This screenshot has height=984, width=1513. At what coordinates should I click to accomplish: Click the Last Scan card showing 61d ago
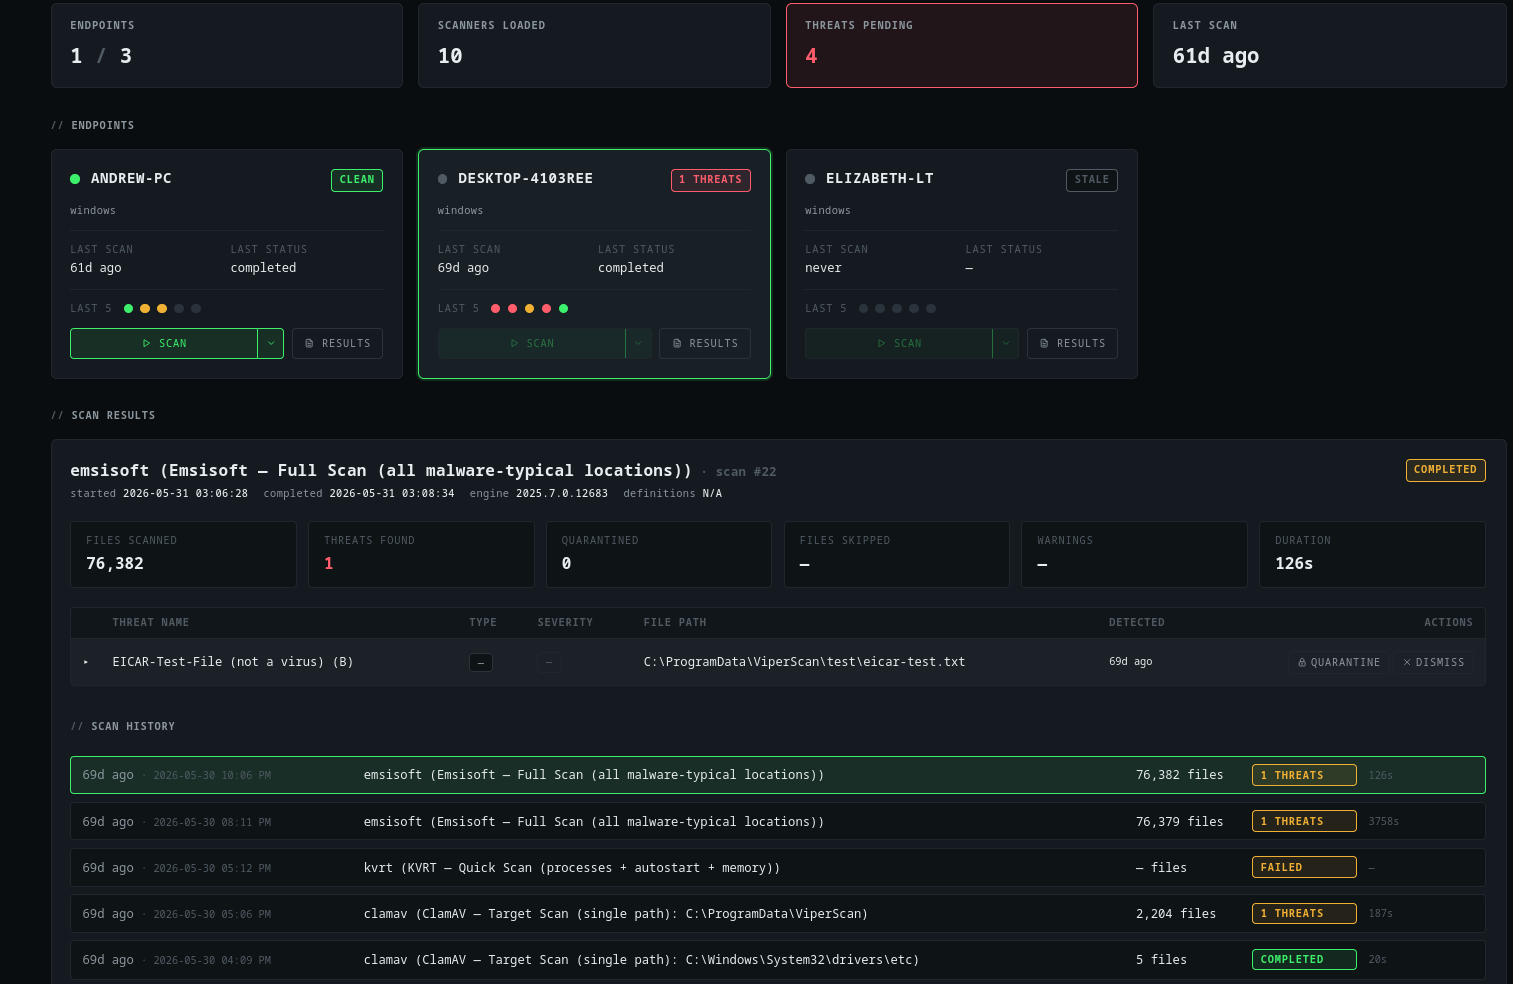click(1330, 45)
